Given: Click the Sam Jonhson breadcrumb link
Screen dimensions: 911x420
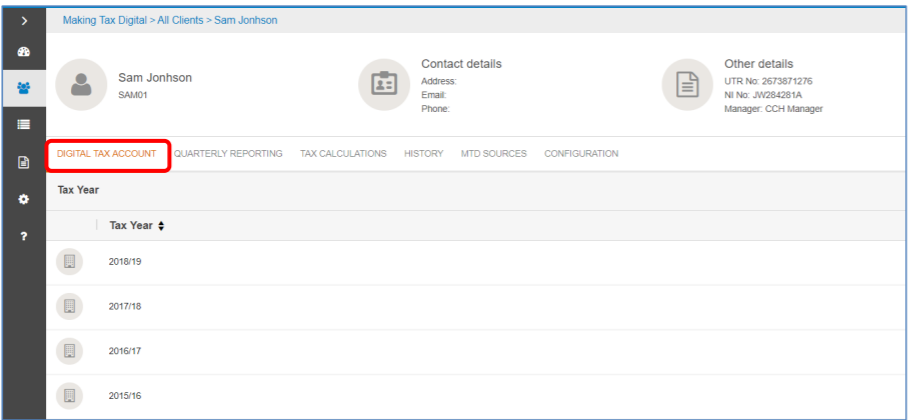Looking at the screenshot, I should pos(246,20).
